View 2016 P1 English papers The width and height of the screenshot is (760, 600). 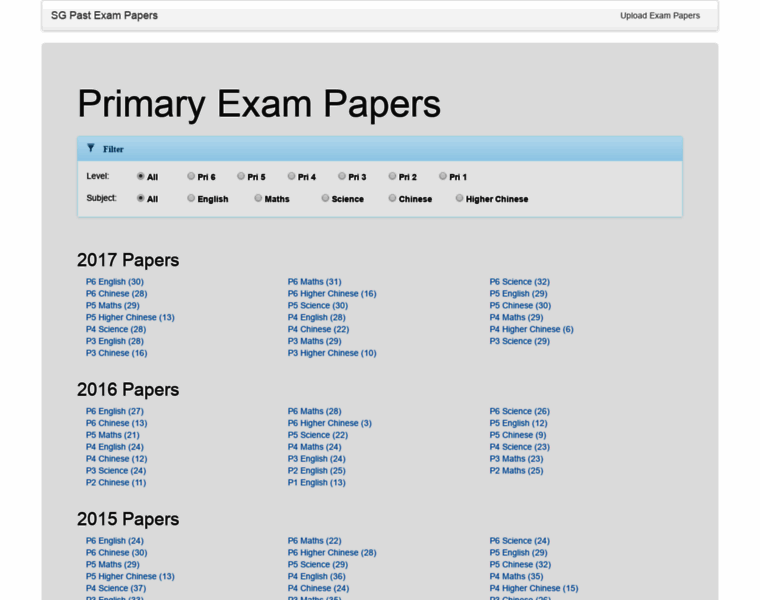[x=316, y=482]
